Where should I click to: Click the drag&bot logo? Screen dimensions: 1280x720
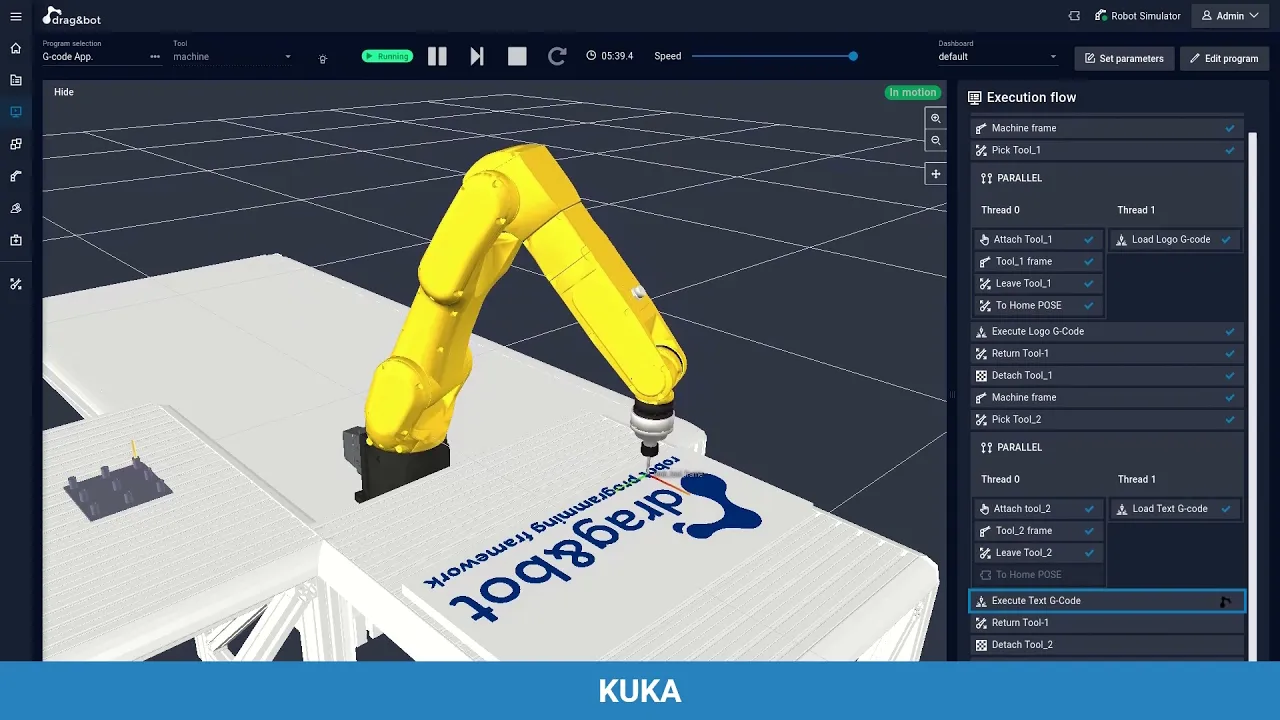(71, 16)
